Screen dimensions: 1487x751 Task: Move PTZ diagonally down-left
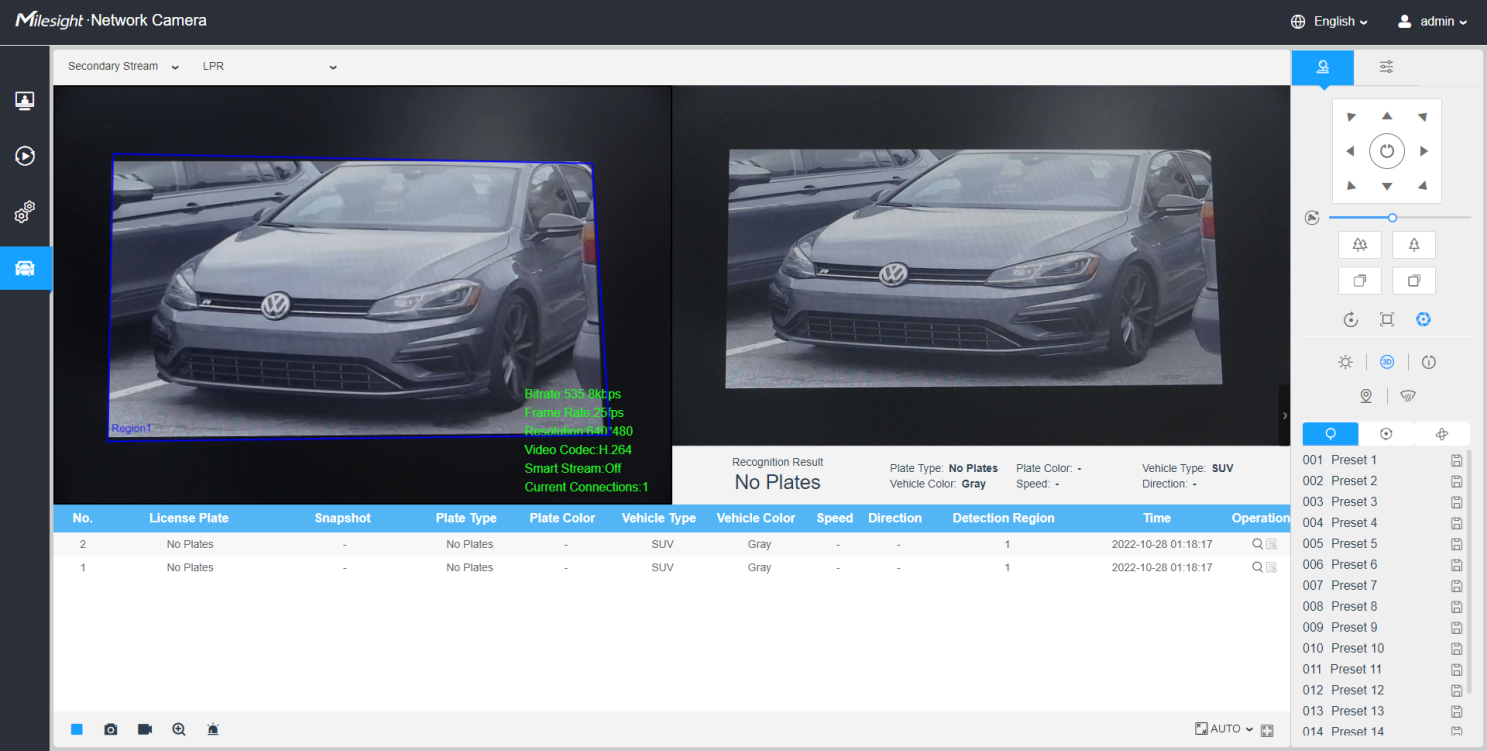pos(1351,185)
